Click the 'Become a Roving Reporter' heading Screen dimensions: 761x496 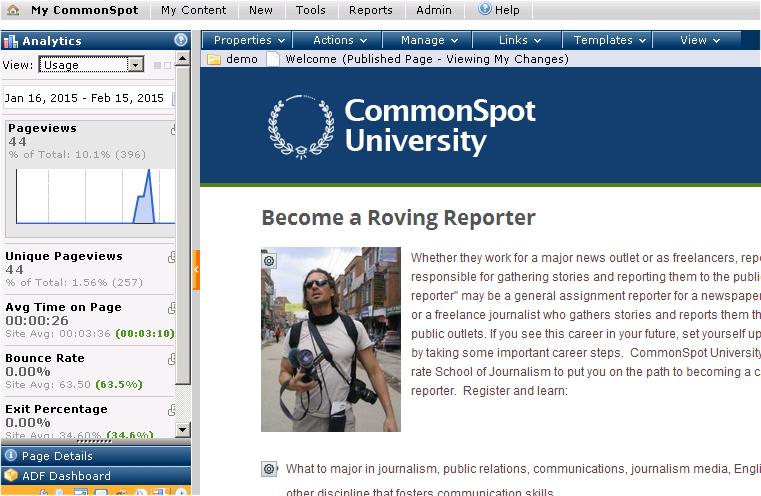tap(398, 217)
